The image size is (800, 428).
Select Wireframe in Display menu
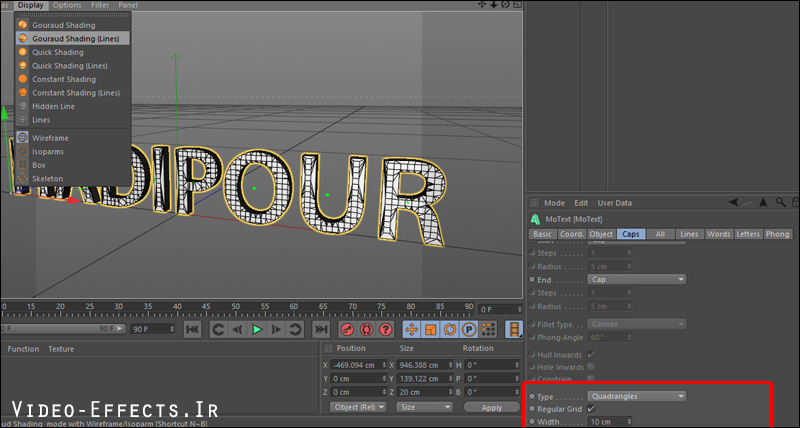click(x=72, y=138)
